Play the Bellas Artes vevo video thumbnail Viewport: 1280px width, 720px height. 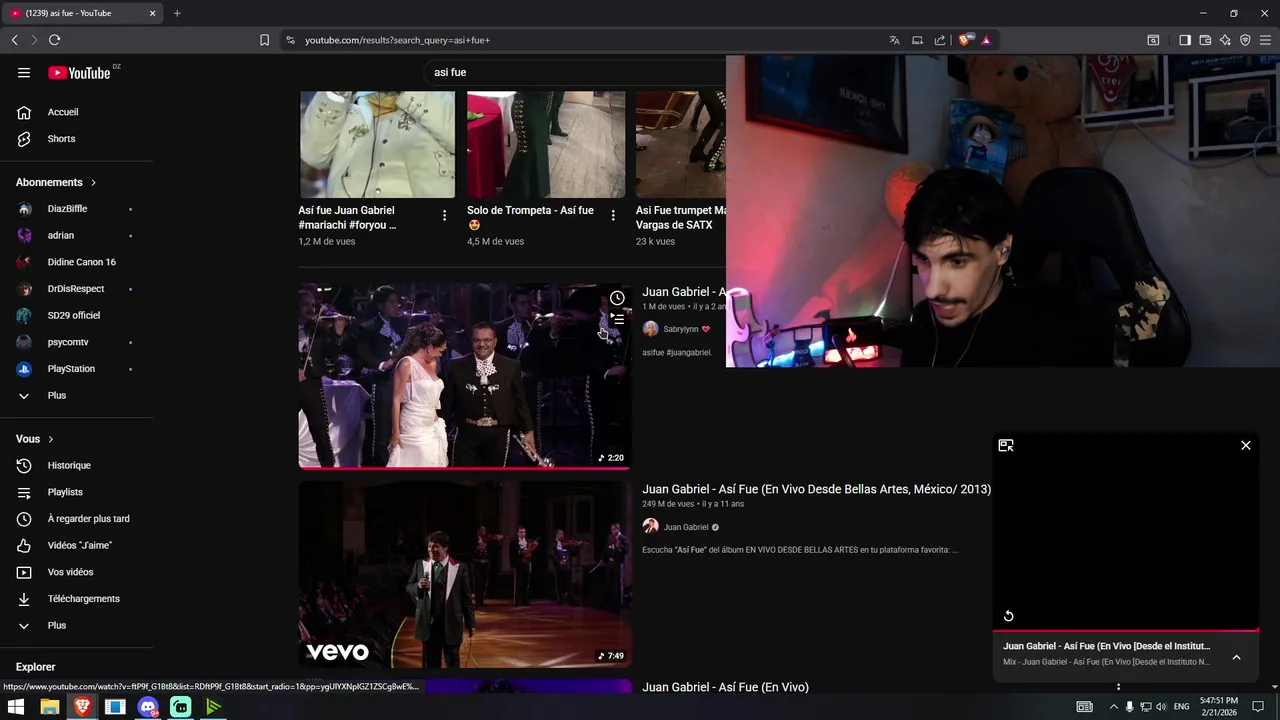click(465, 574)
